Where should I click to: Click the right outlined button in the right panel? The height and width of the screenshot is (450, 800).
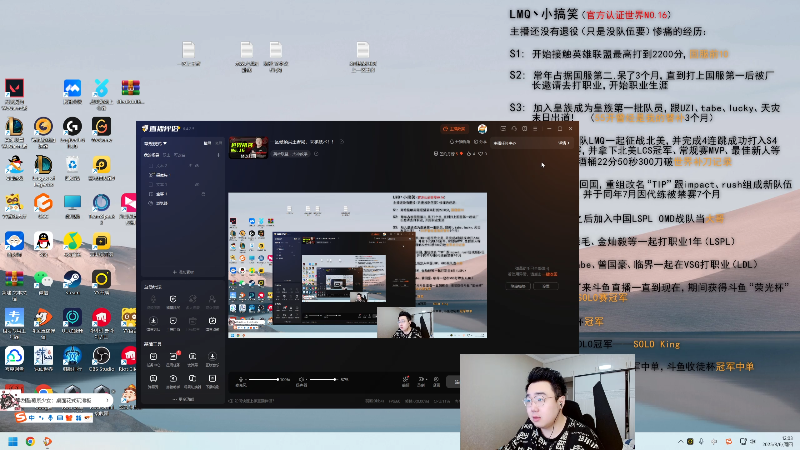(546, 286)
